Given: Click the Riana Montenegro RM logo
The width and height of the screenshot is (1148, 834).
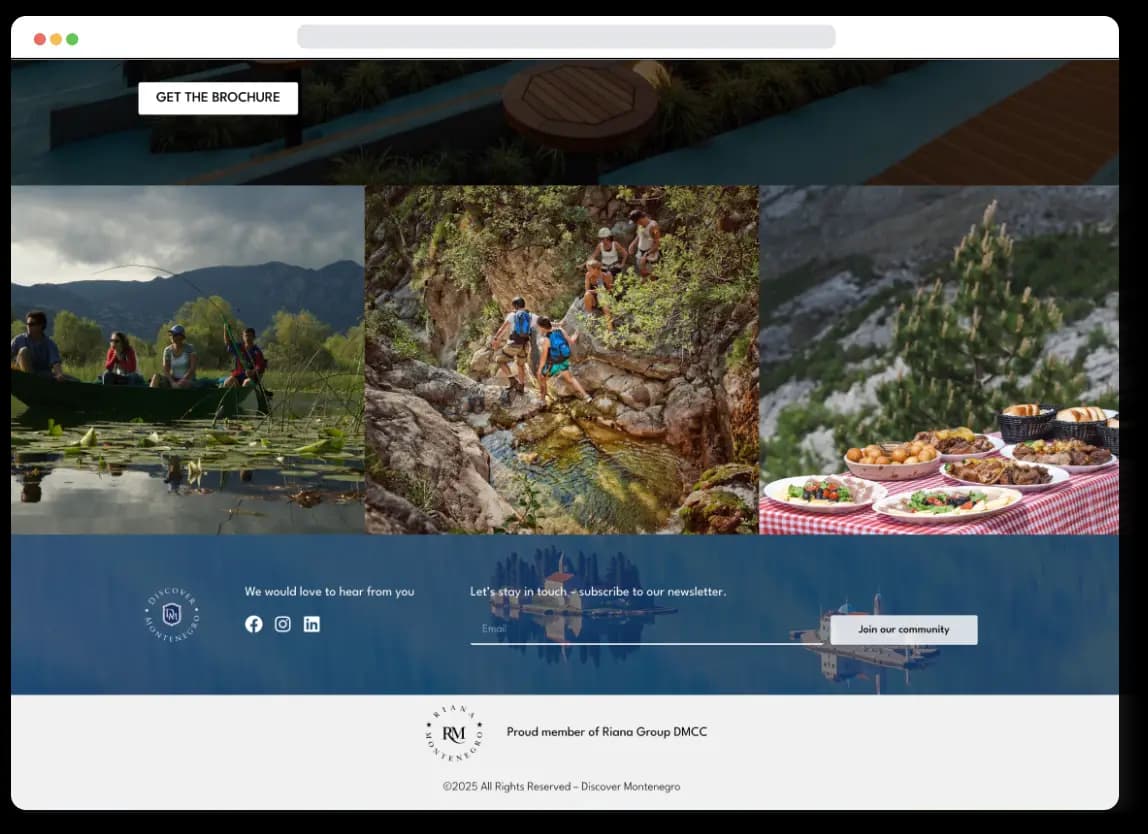Looking at the screenshot, I should coord(454,733).
